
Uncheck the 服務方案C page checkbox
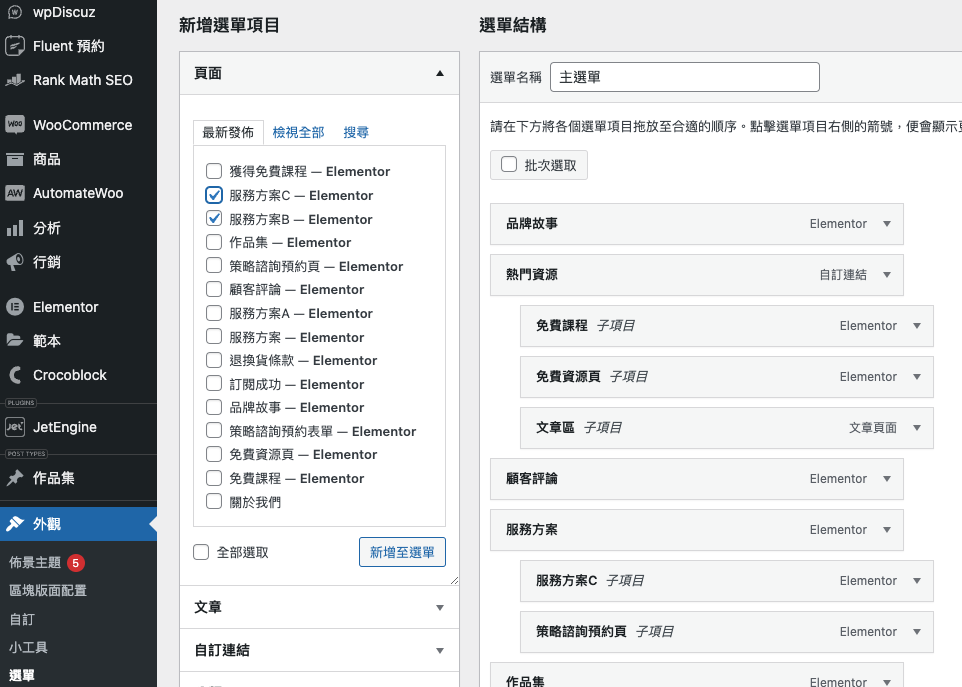tap(214, 194)
